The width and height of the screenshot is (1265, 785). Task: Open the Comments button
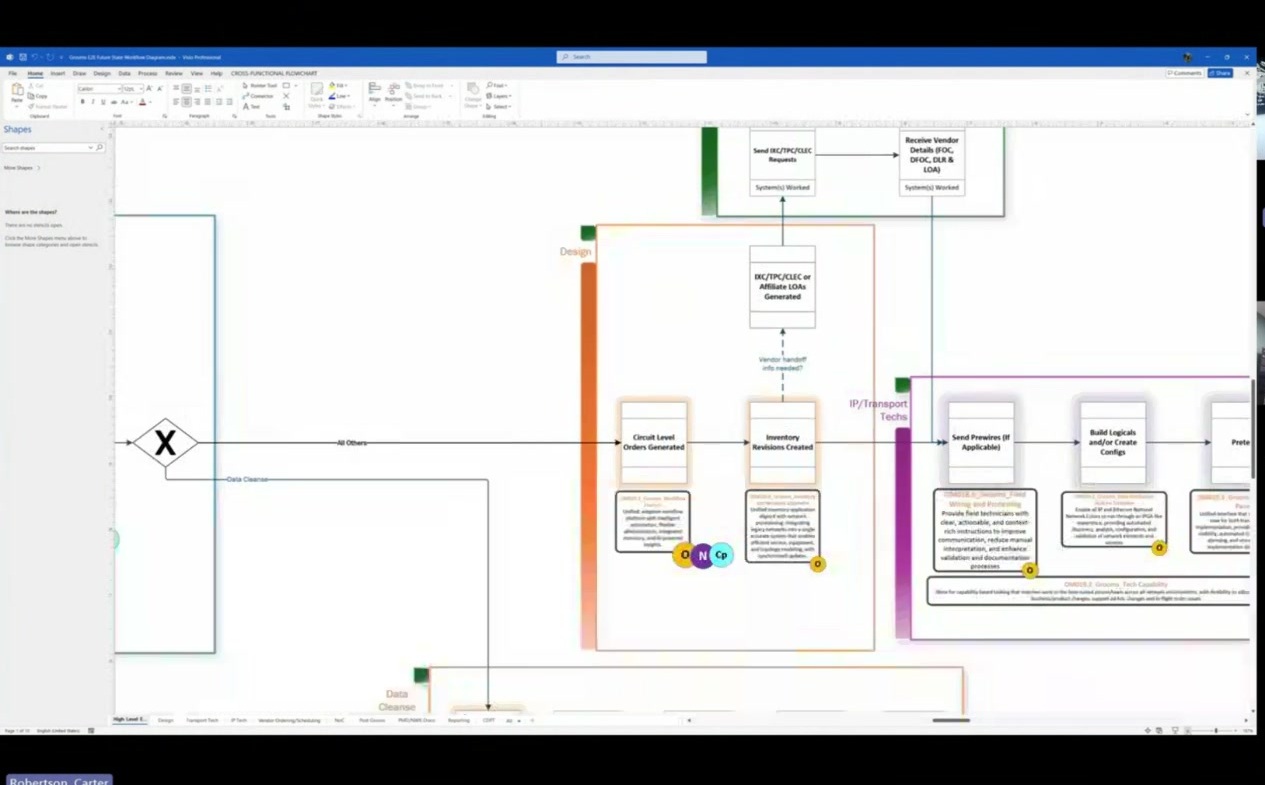tap(1184, 73)
